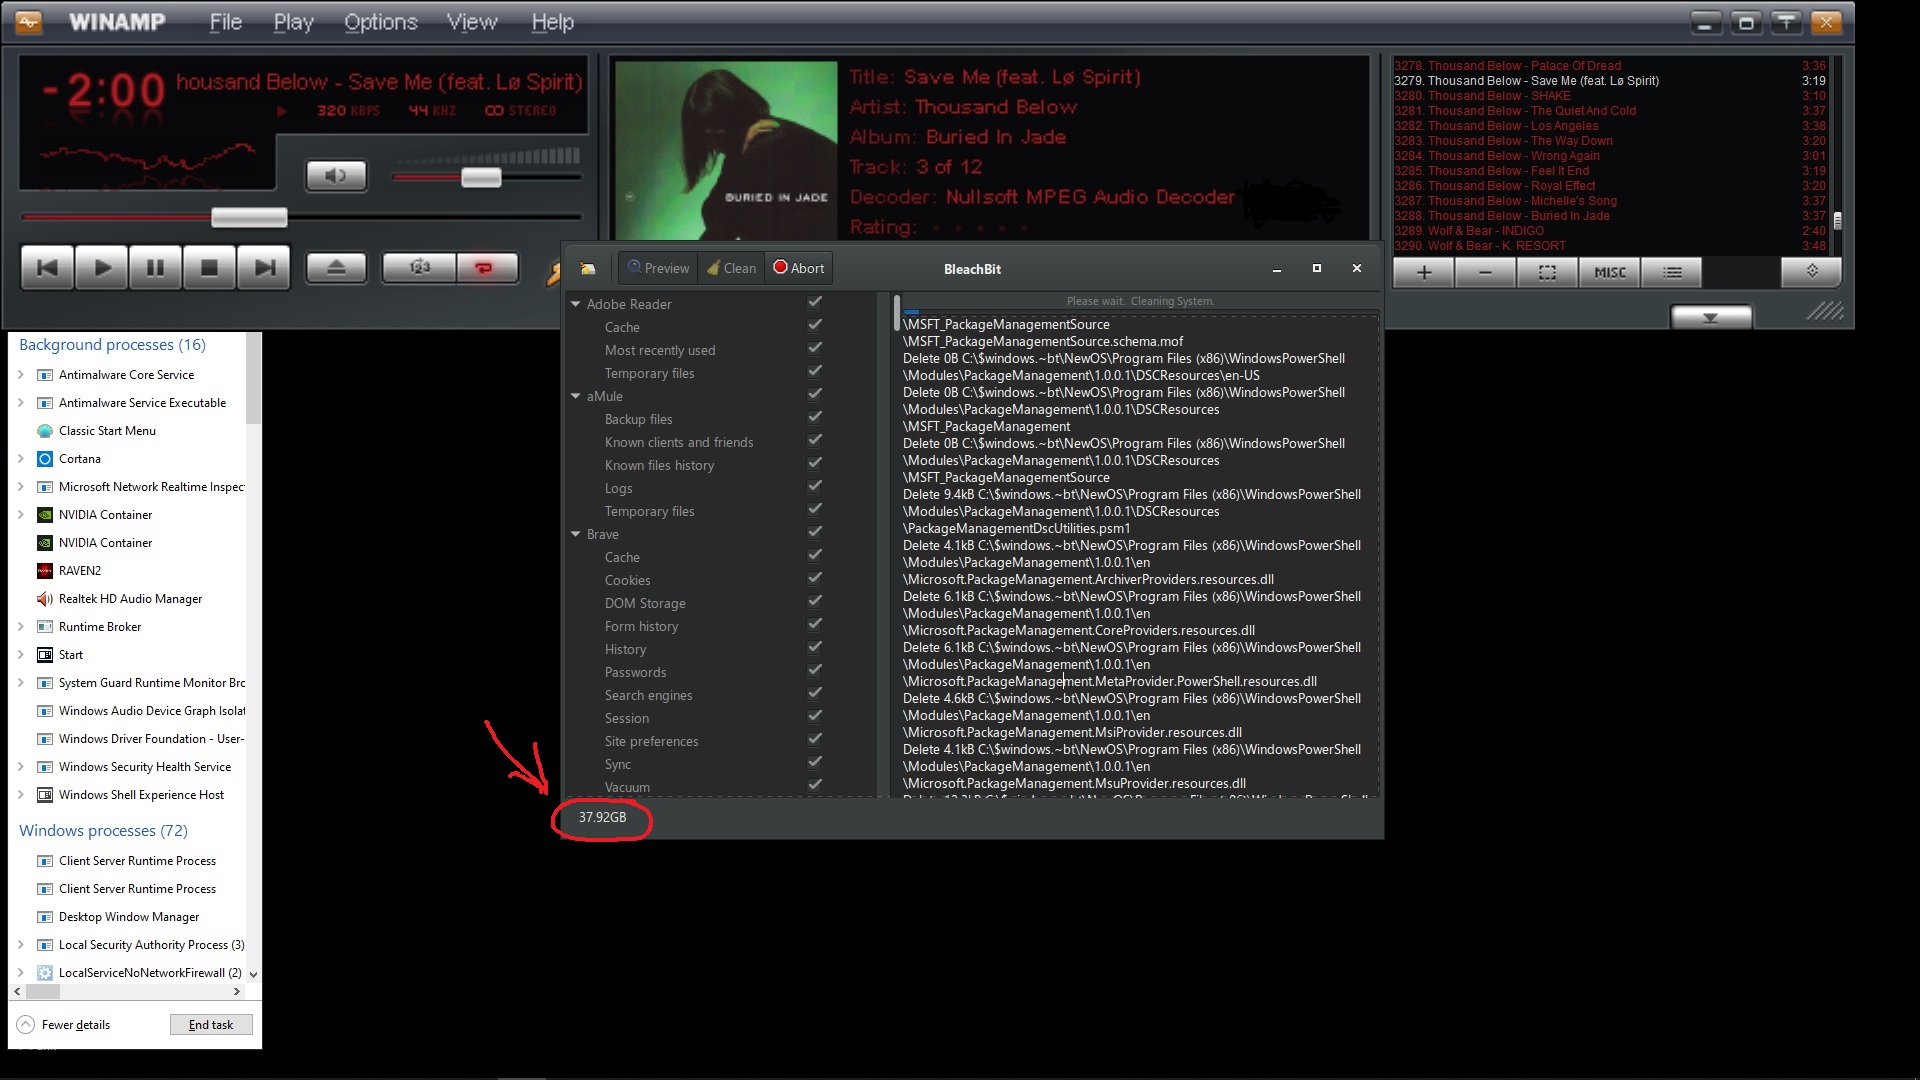
Task: Toggle shuffle button with 123 icon
Action: point(420,267)
